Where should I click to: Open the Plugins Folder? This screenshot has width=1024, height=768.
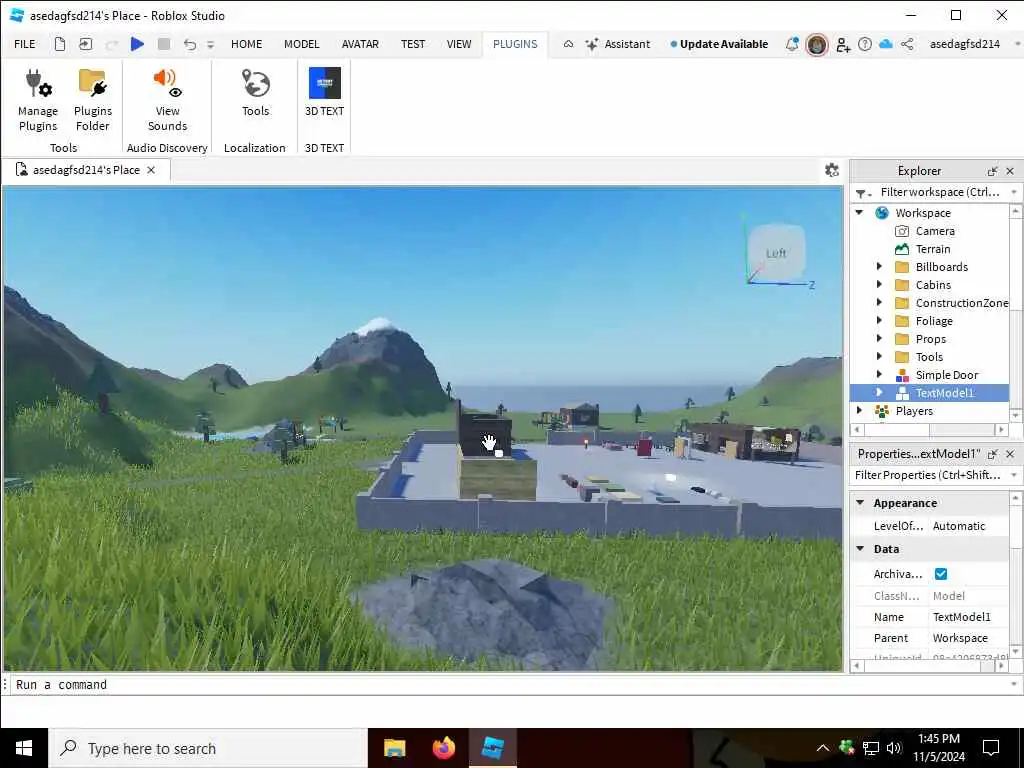click(93, 100)
